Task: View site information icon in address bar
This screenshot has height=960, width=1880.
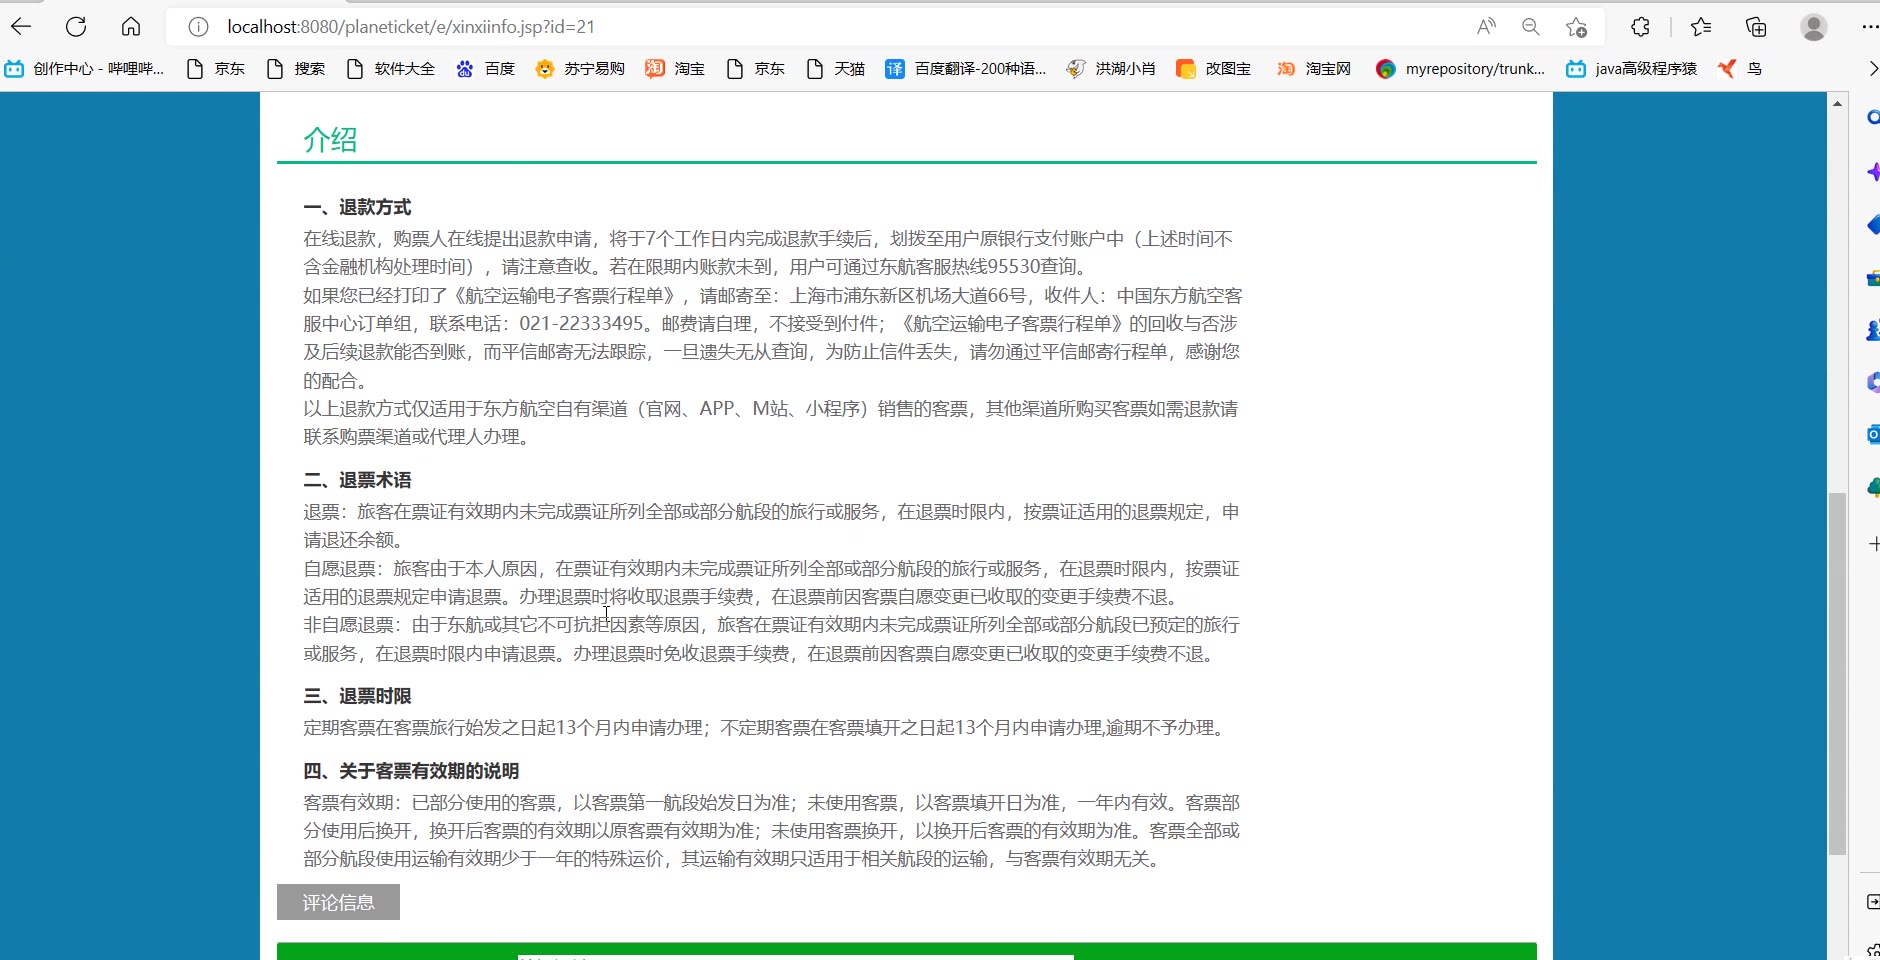Action: [198, 27]
